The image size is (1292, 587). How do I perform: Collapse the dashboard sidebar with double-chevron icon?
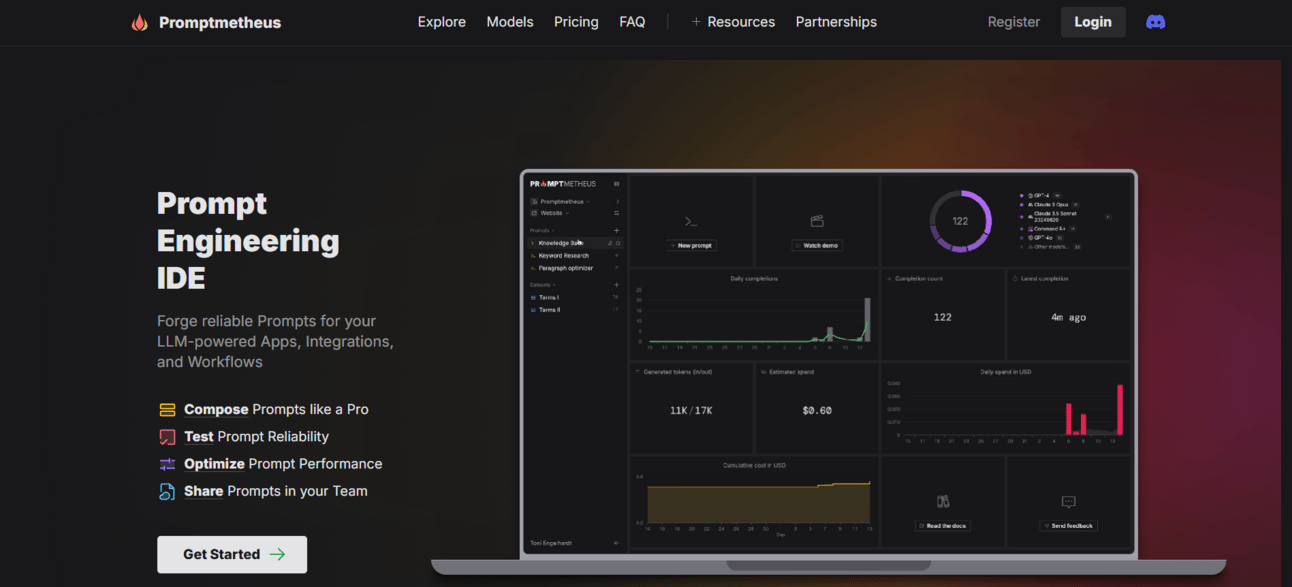[616, 184]
